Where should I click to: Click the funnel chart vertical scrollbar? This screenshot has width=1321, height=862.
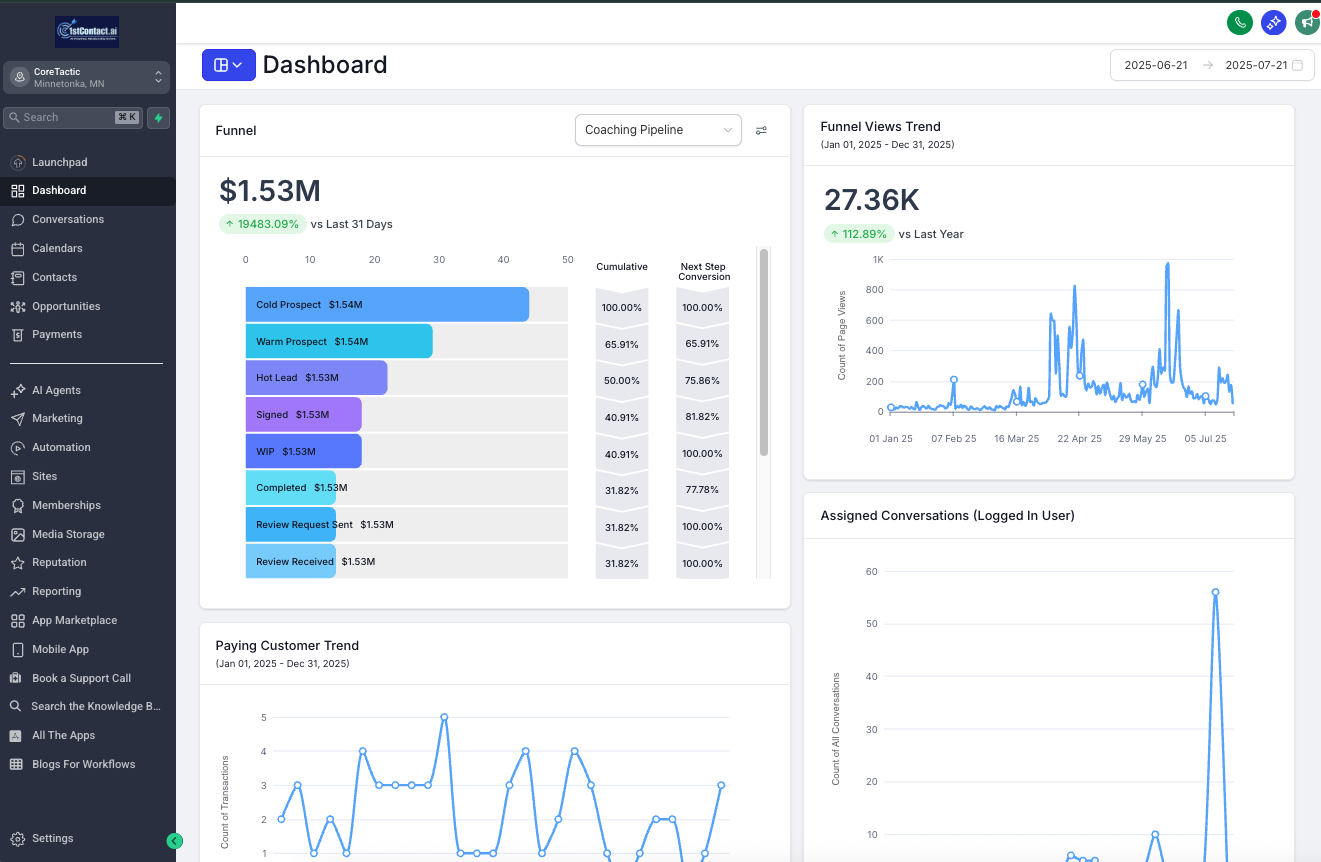764,352
